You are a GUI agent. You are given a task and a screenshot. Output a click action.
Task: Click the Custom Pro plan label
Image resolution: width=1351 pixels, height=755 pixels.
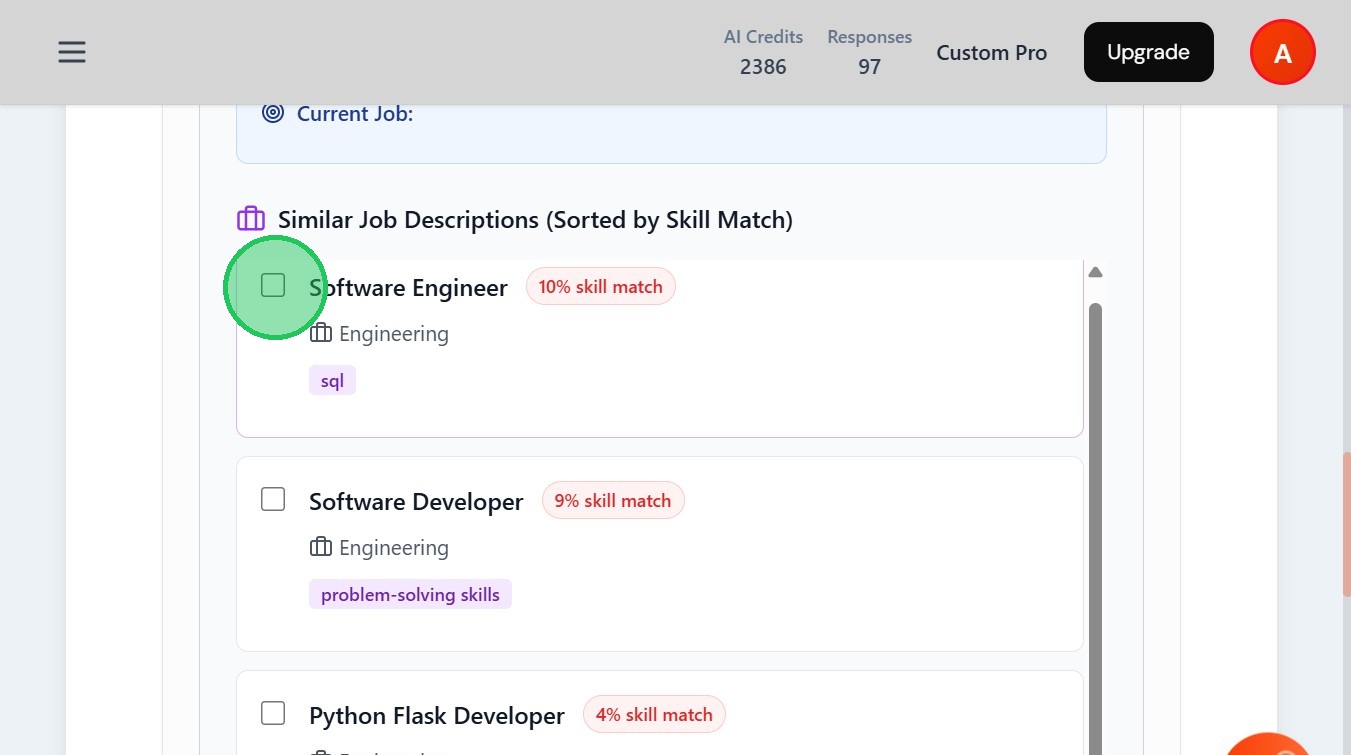991,53
